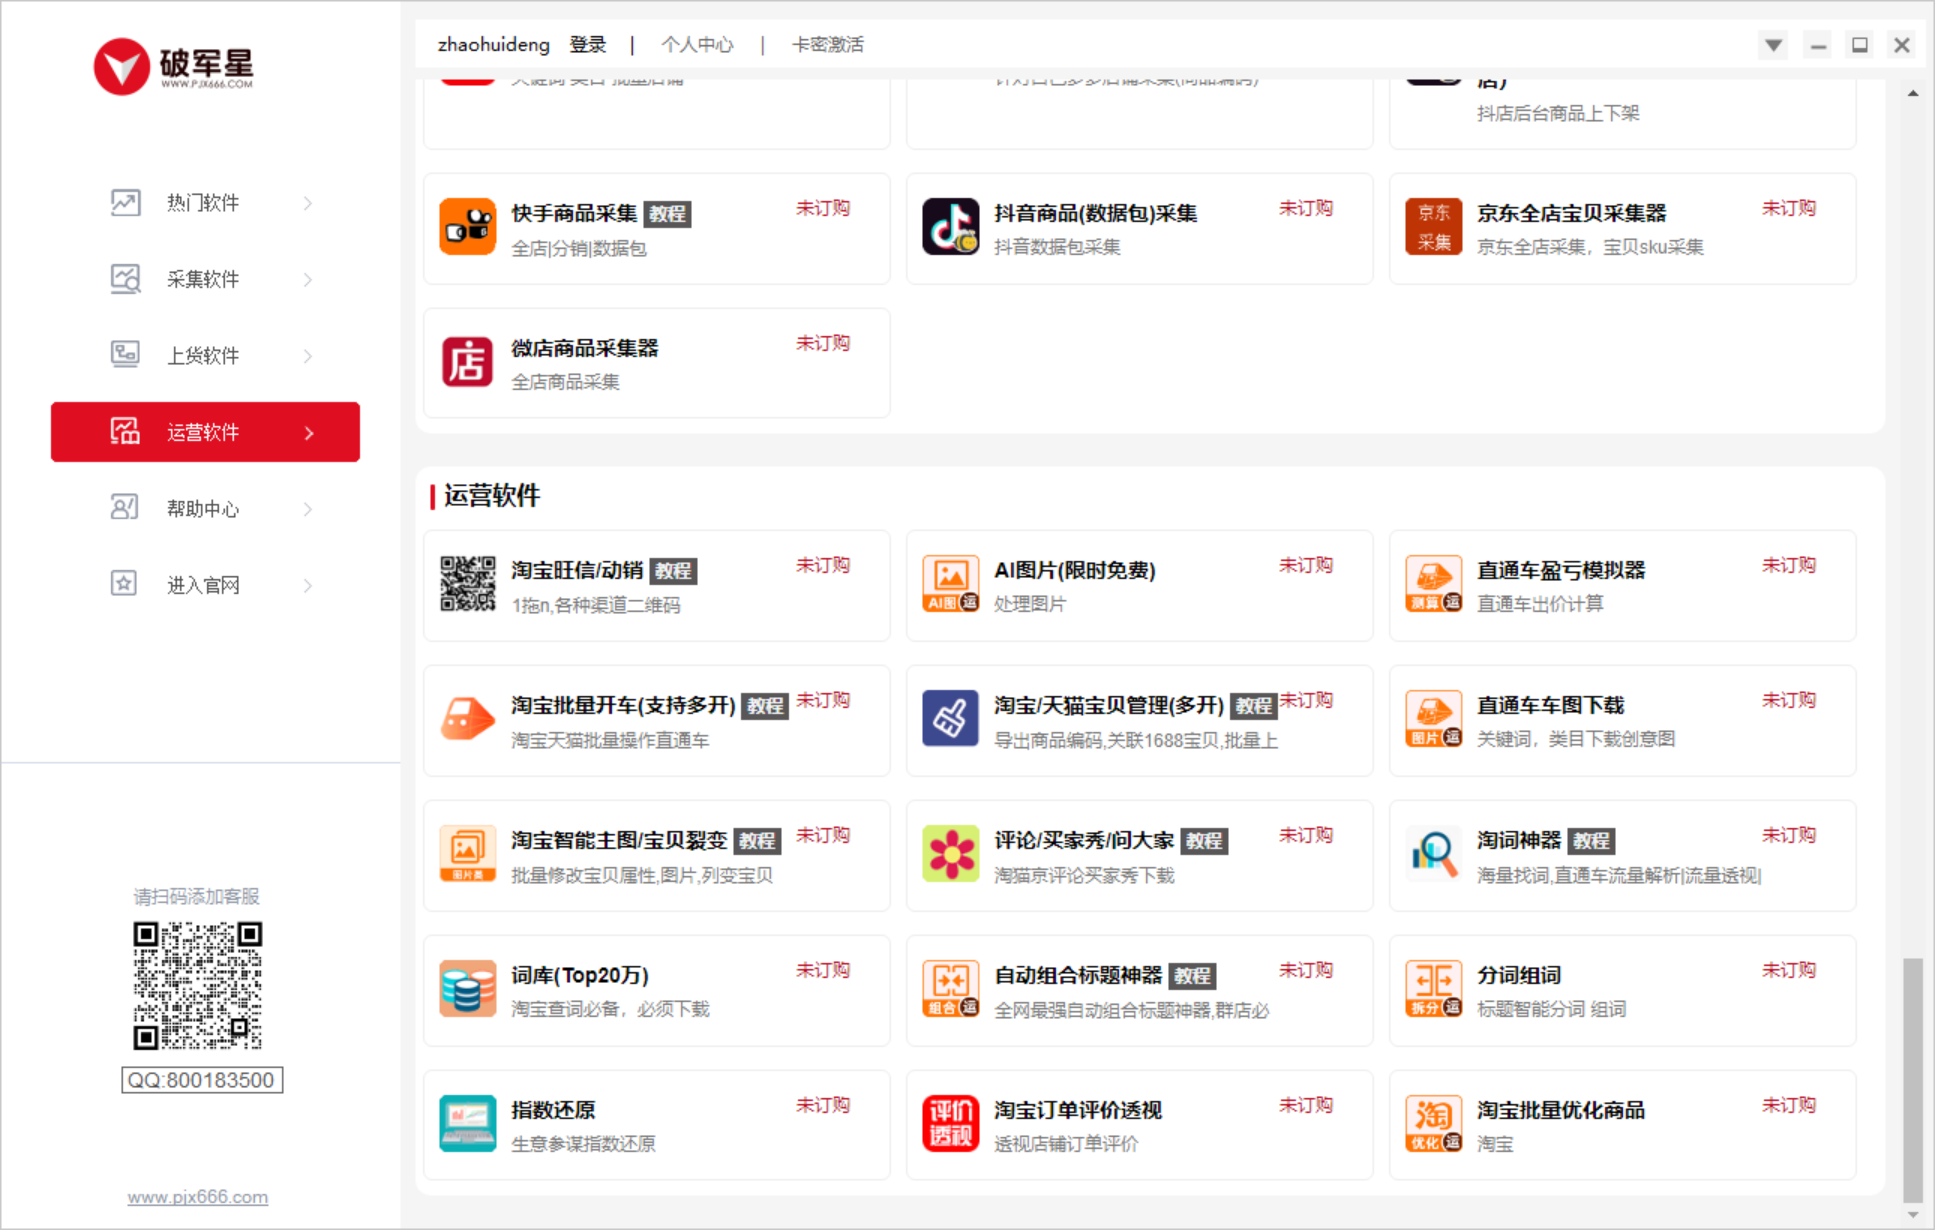Click the 卡密激活 link
The width and height of the screenshot is (1935, 1230).
pos(827,45)
